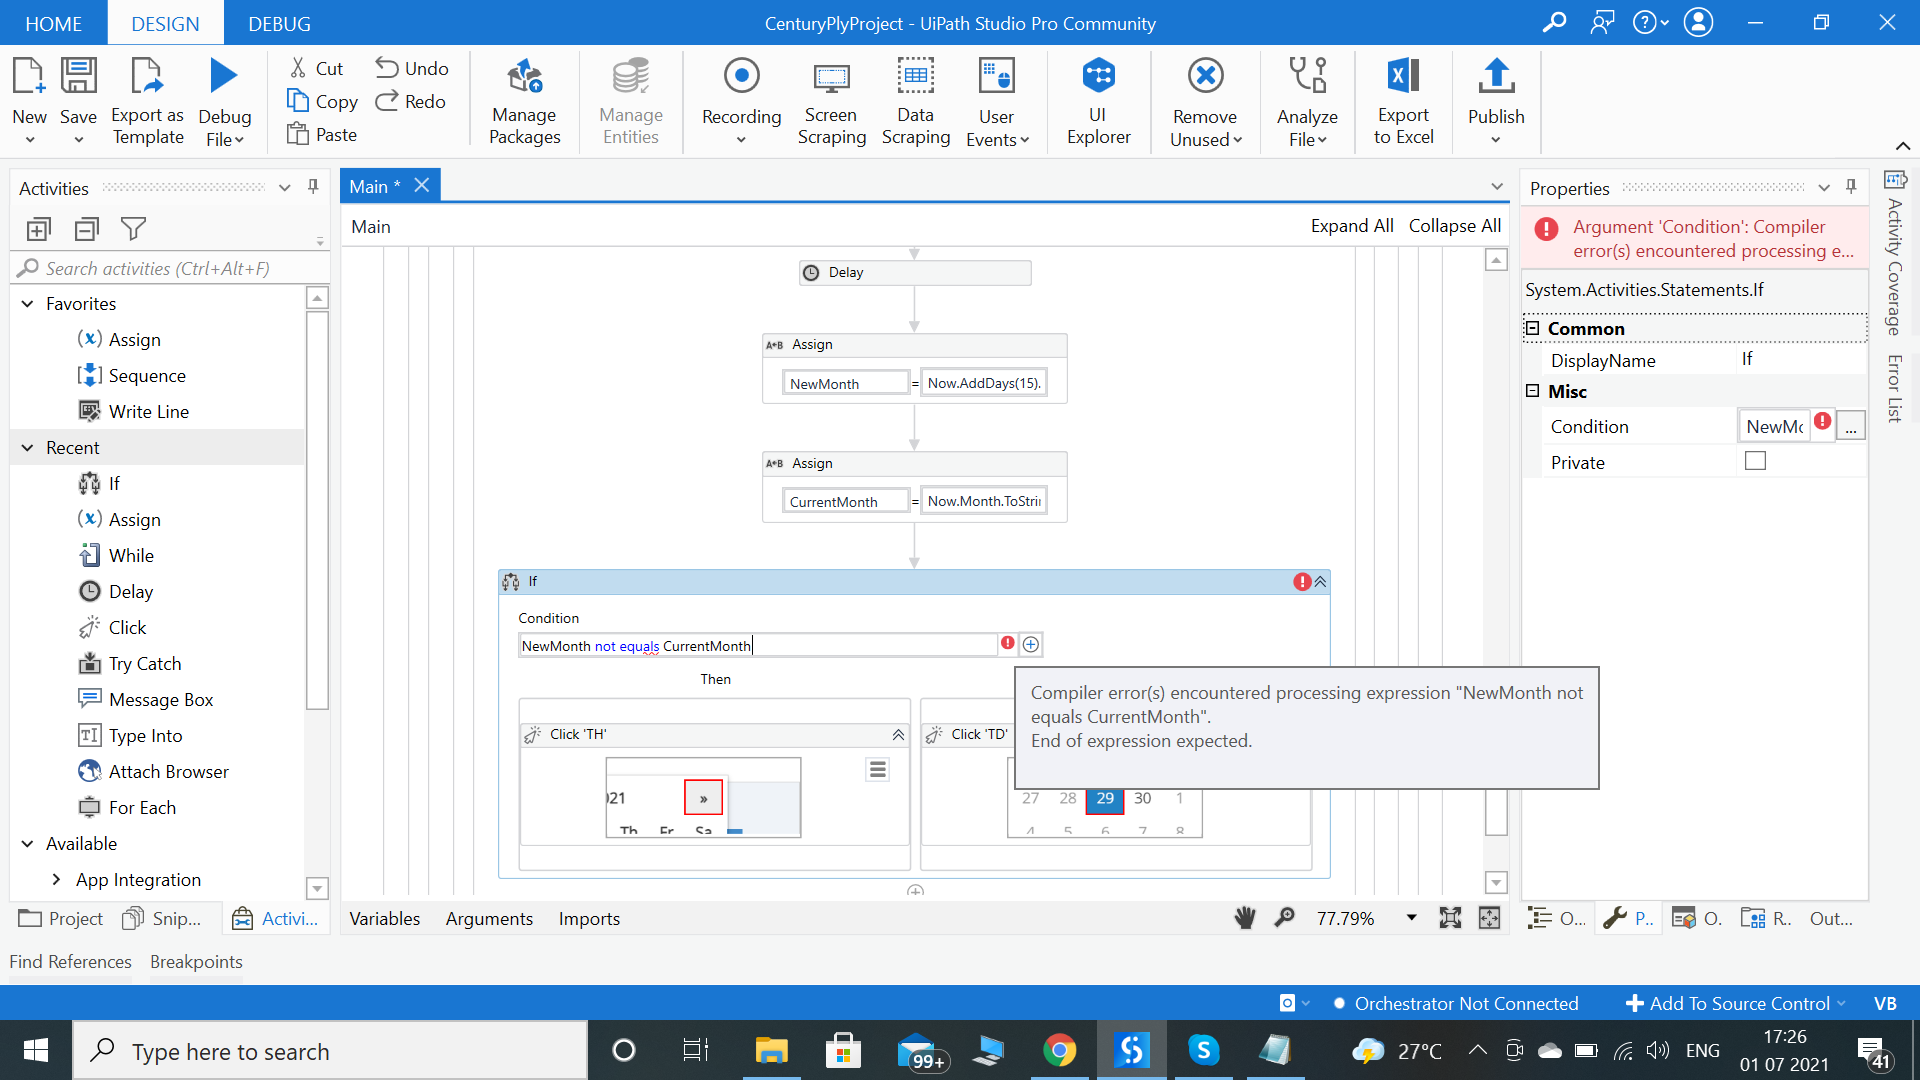The width and height of the screenshot is (1920, 1080).
Task: Expand App Integration tree node
Action: [56, 879]
